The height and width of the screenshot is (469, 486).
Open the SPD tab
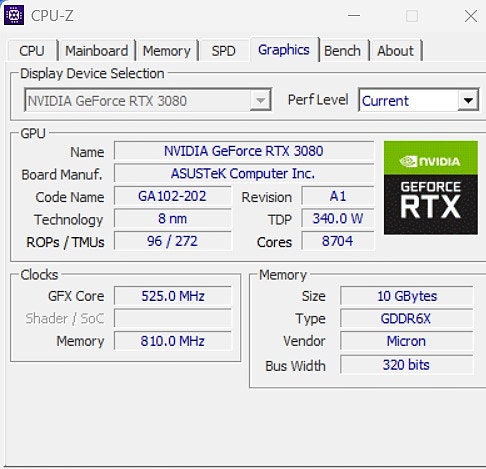tap(224, 51)
